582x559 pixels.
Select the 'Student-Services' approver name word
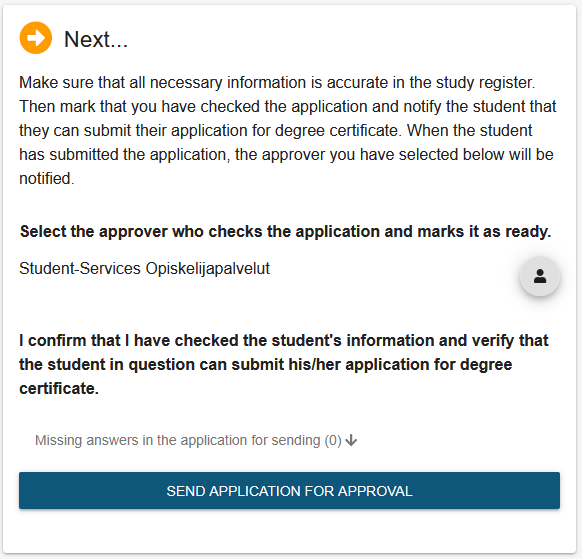80,268
